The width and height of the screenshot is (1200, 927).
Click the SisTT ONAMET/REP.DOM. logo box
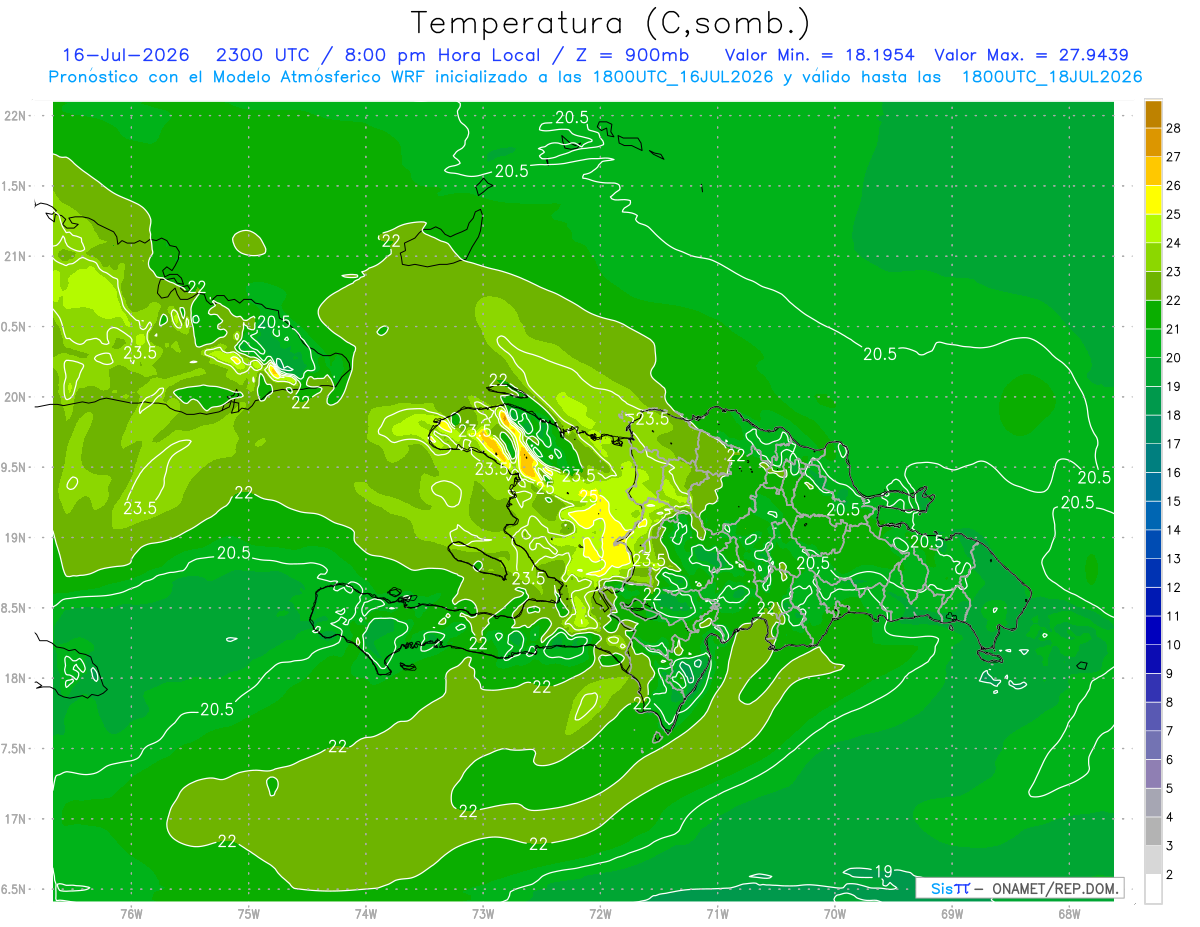1020,888
